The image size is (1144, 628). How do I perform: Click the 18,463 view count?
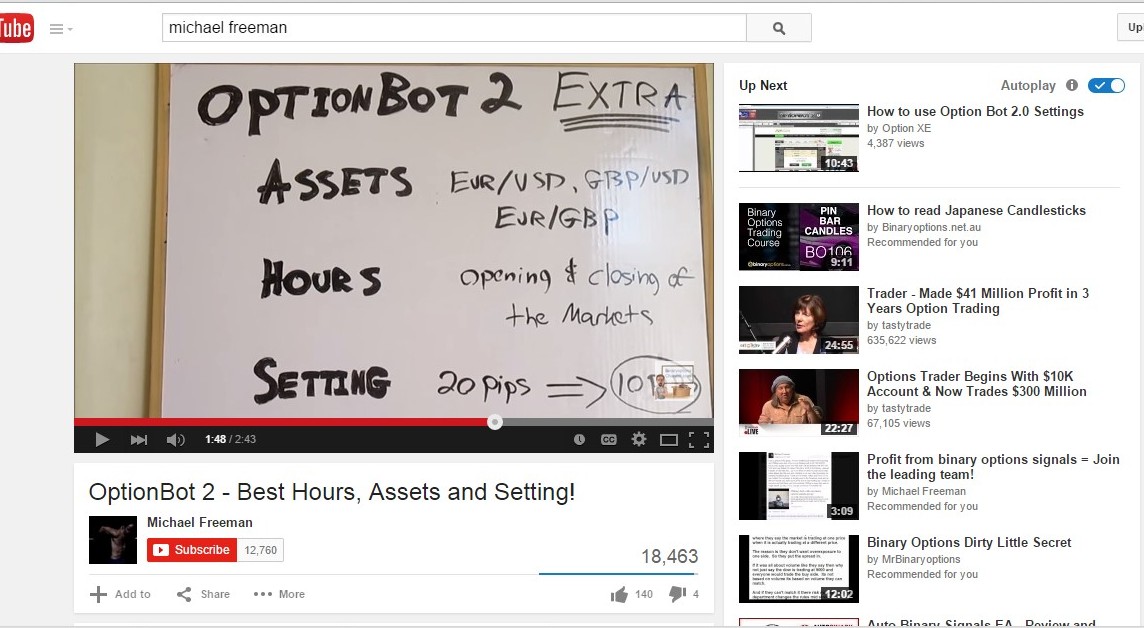[669, 557]
